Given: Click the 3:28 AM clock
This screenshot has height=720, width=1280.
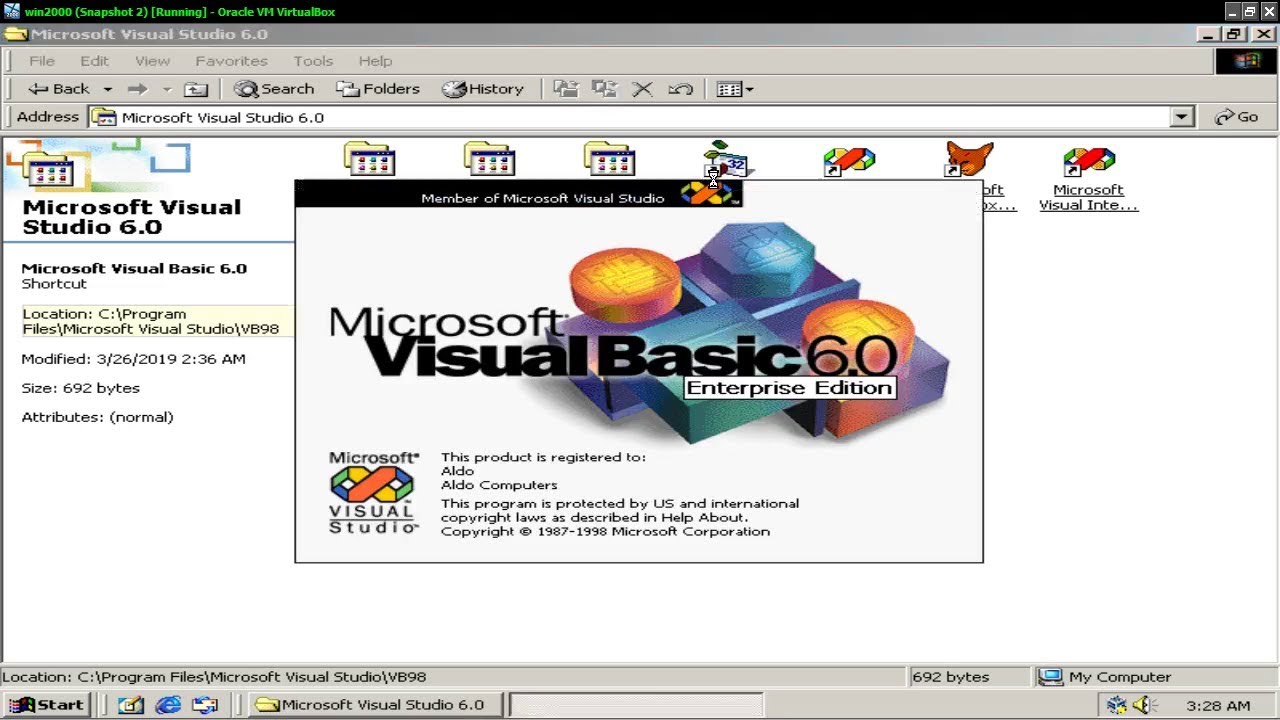Looking at the screenshot, I should [1218, 706].
